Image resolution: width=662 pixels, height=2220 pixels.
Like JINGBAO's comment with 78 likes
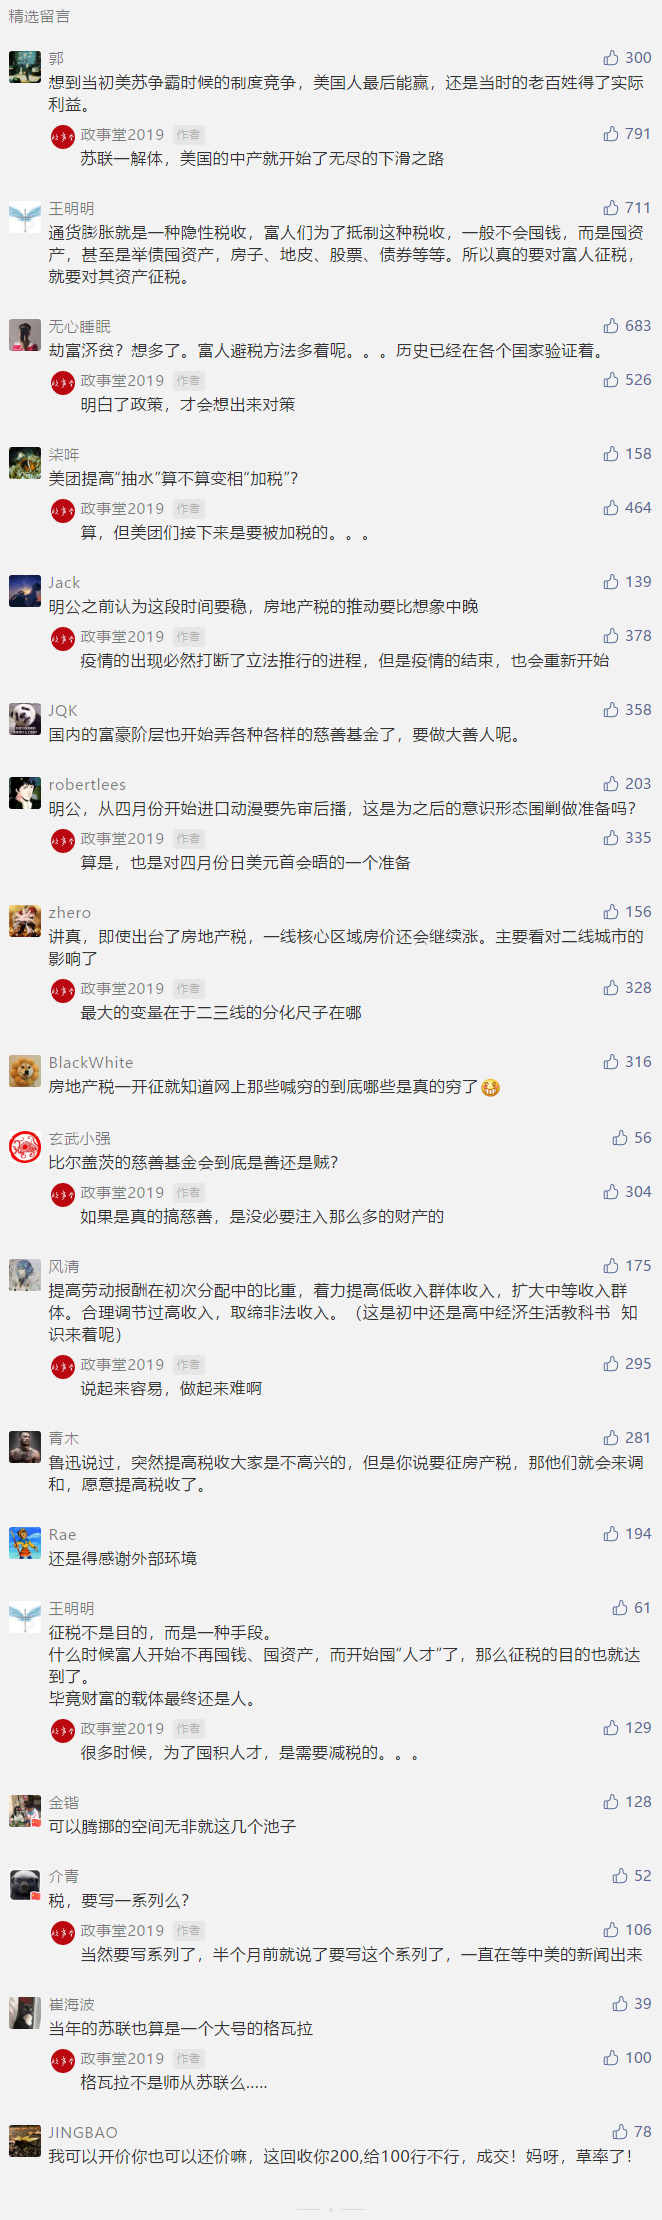[x=620, y=2132]
